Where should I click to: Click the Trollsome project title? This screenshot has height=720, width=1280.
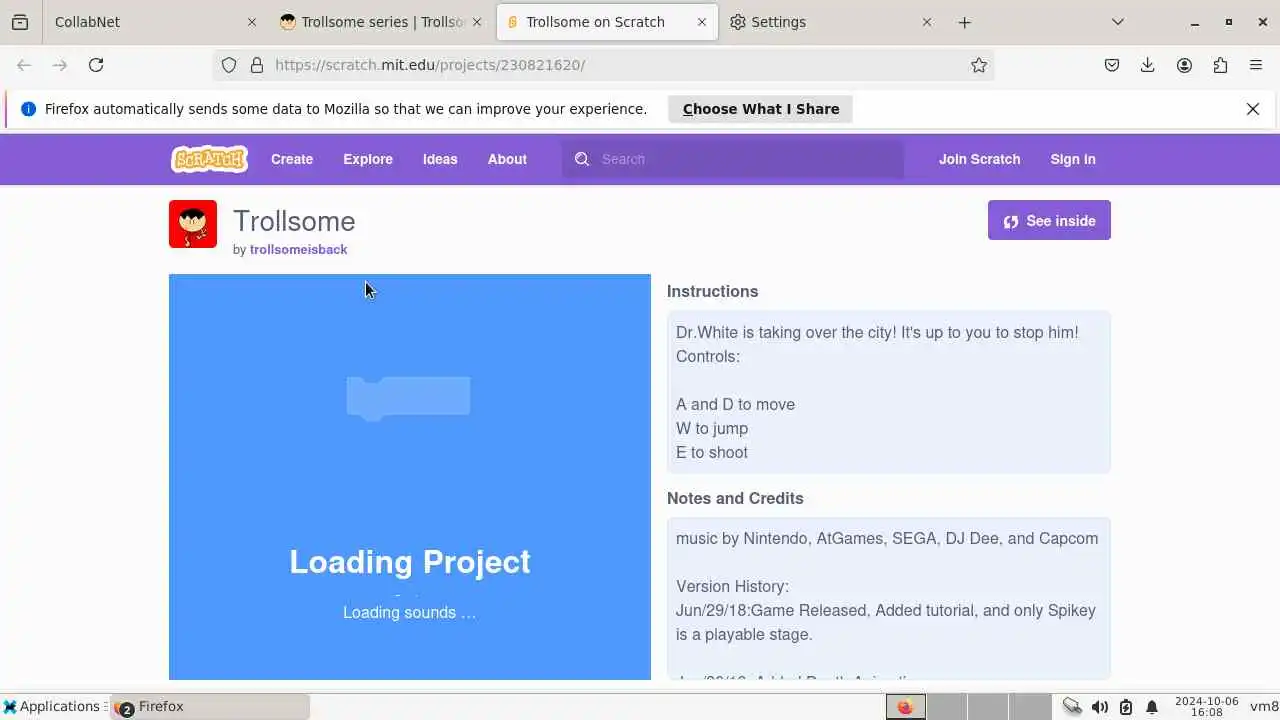294,221
